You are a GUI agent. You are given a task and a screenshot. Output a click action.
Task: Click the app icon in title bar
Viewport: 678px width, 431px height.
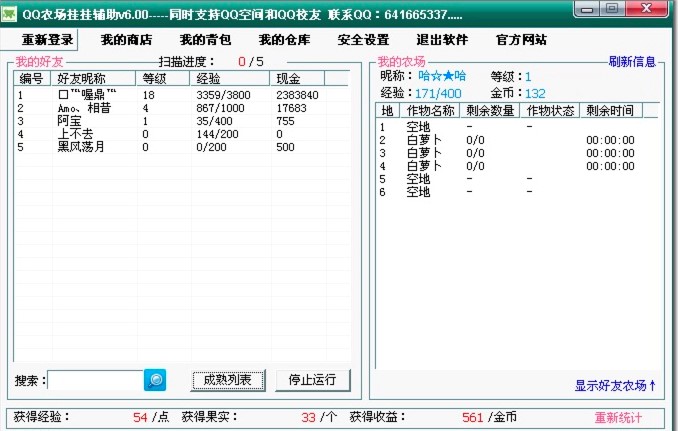(x=9, y=14)
